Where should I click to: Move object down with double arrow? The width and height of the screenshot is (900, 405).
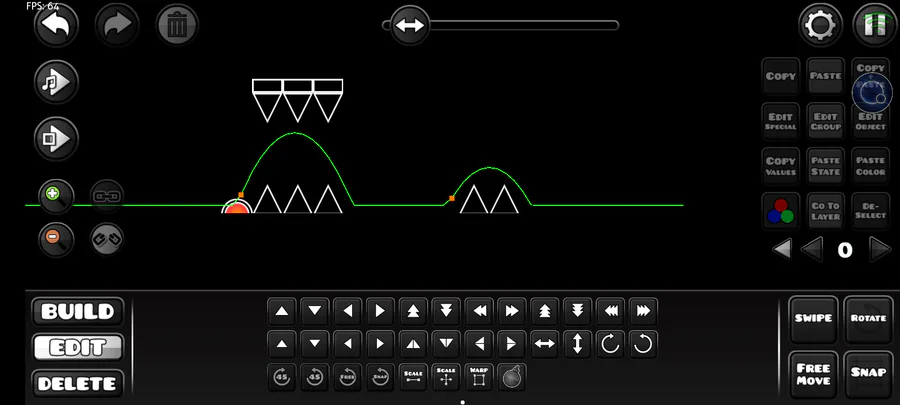tap(446, 311)
